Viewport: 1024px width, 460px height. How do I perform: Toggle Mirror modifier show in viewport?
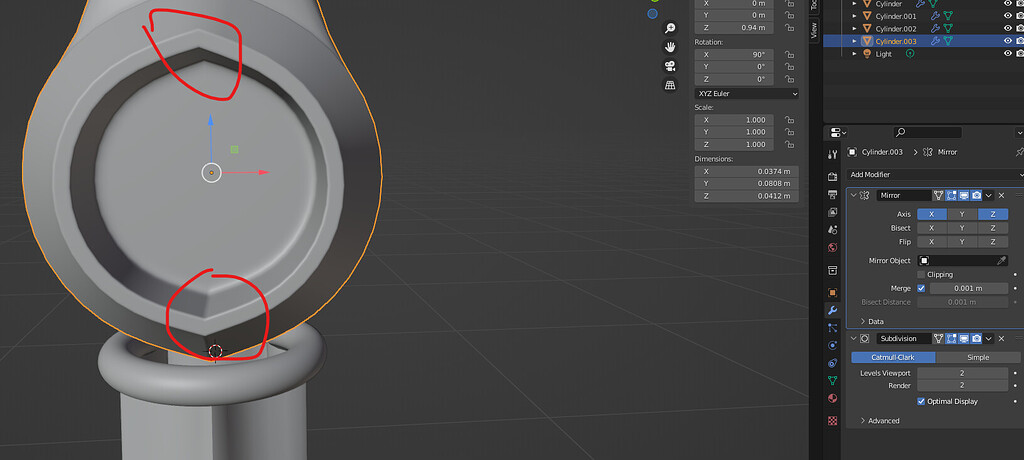click(x=963, y=195)
